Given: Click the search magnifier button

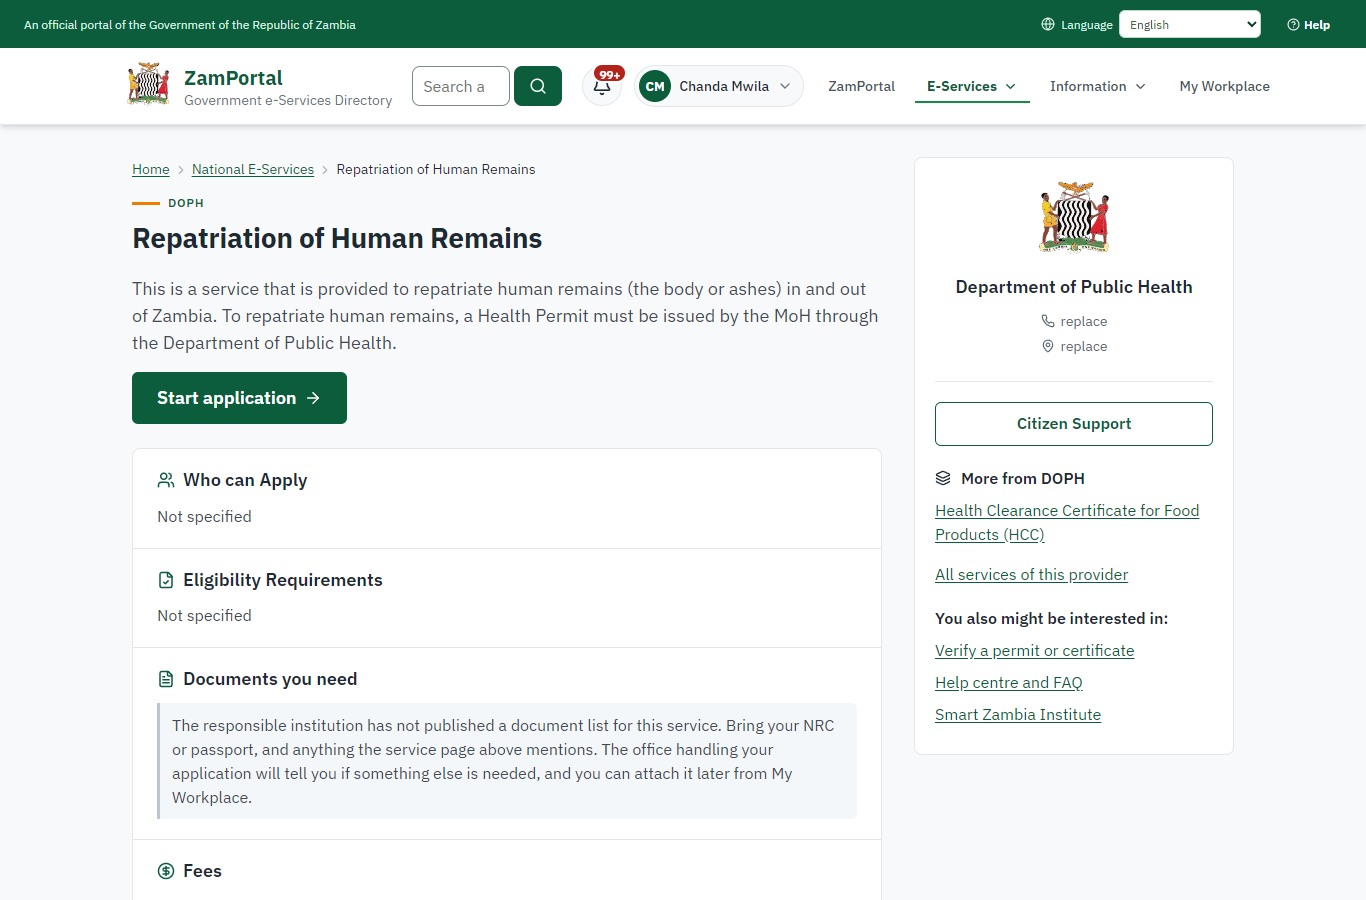Looking at the screenshot, I should pos(538,86).
